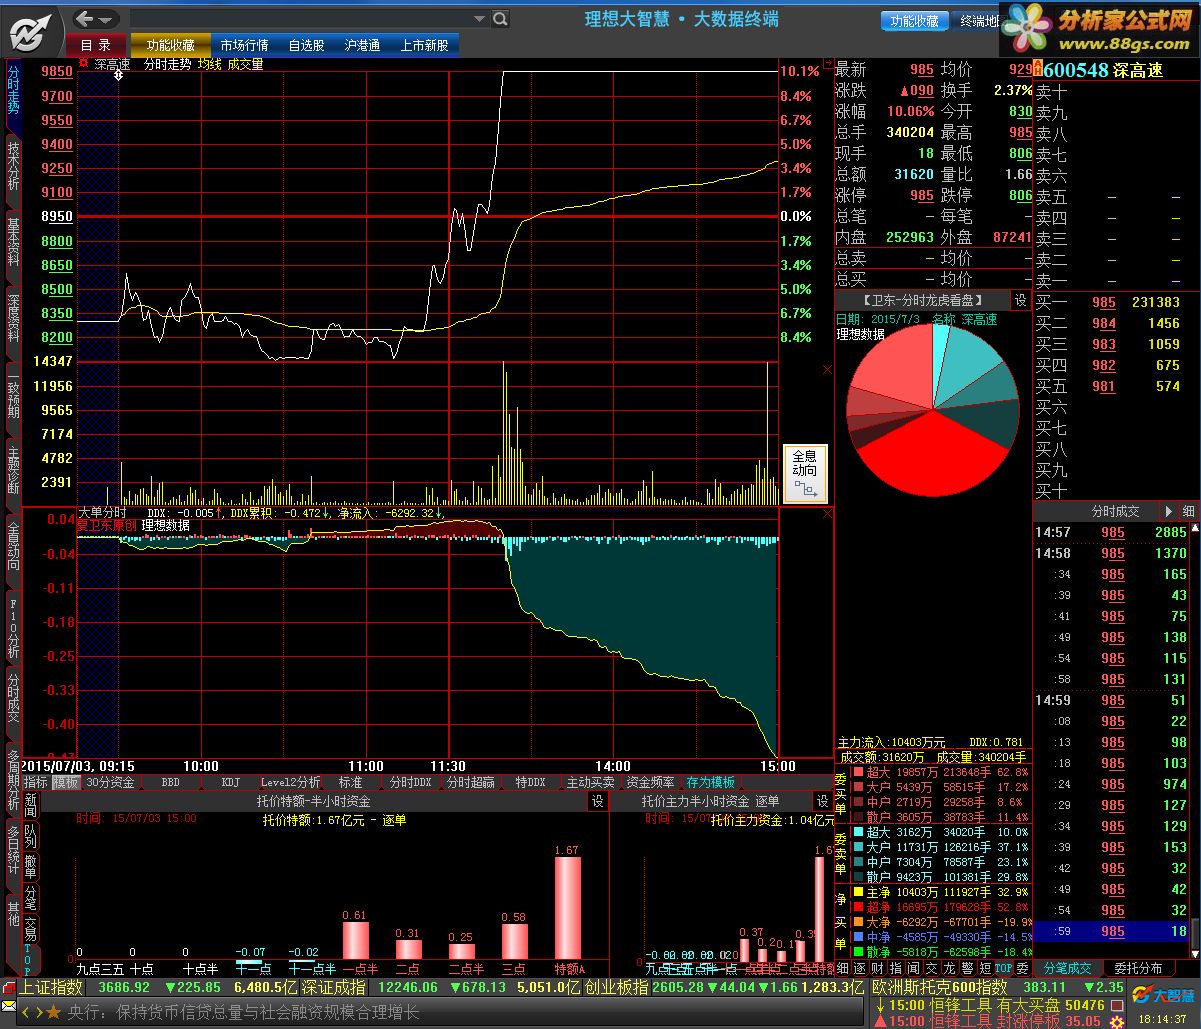Click the 委 icon in bottom mini toolbar
Viewport: 1201px width, 1029px height.
click(1022, 968)
